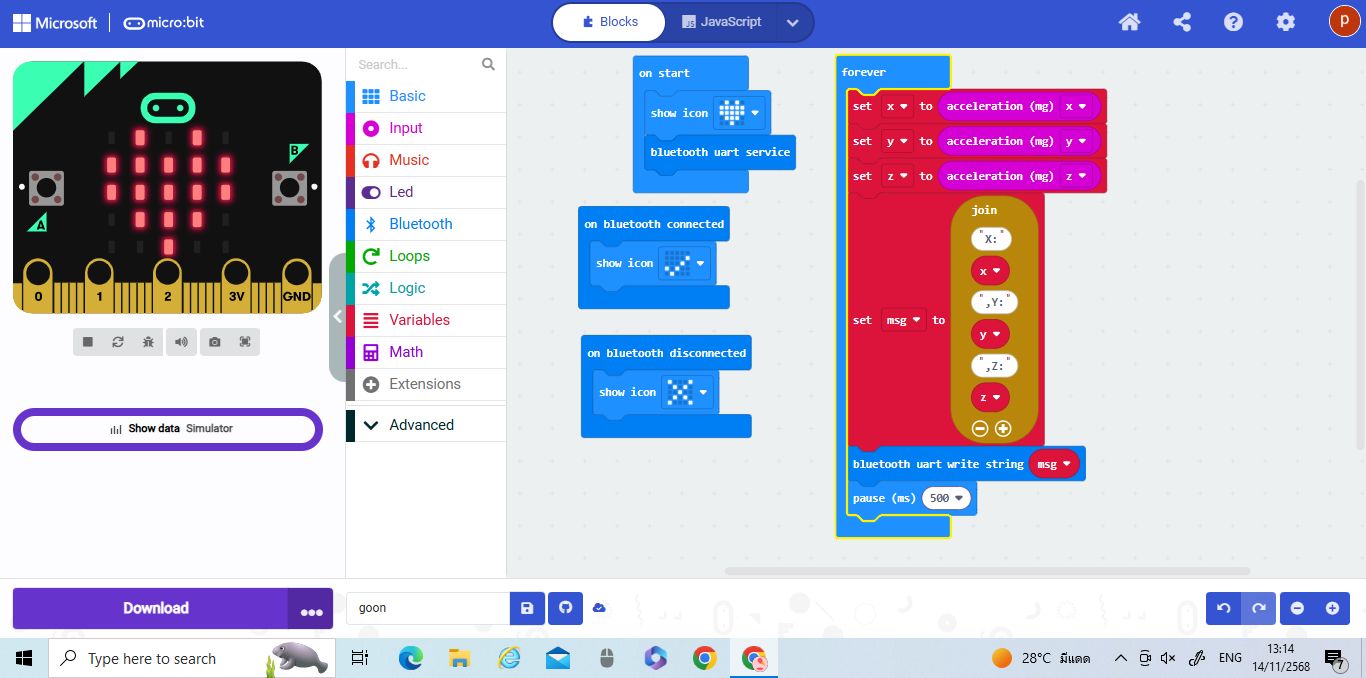Screen dimensions: 1366x678
Task: Open the language dropdown next to JavaScript
Action: 793,22
